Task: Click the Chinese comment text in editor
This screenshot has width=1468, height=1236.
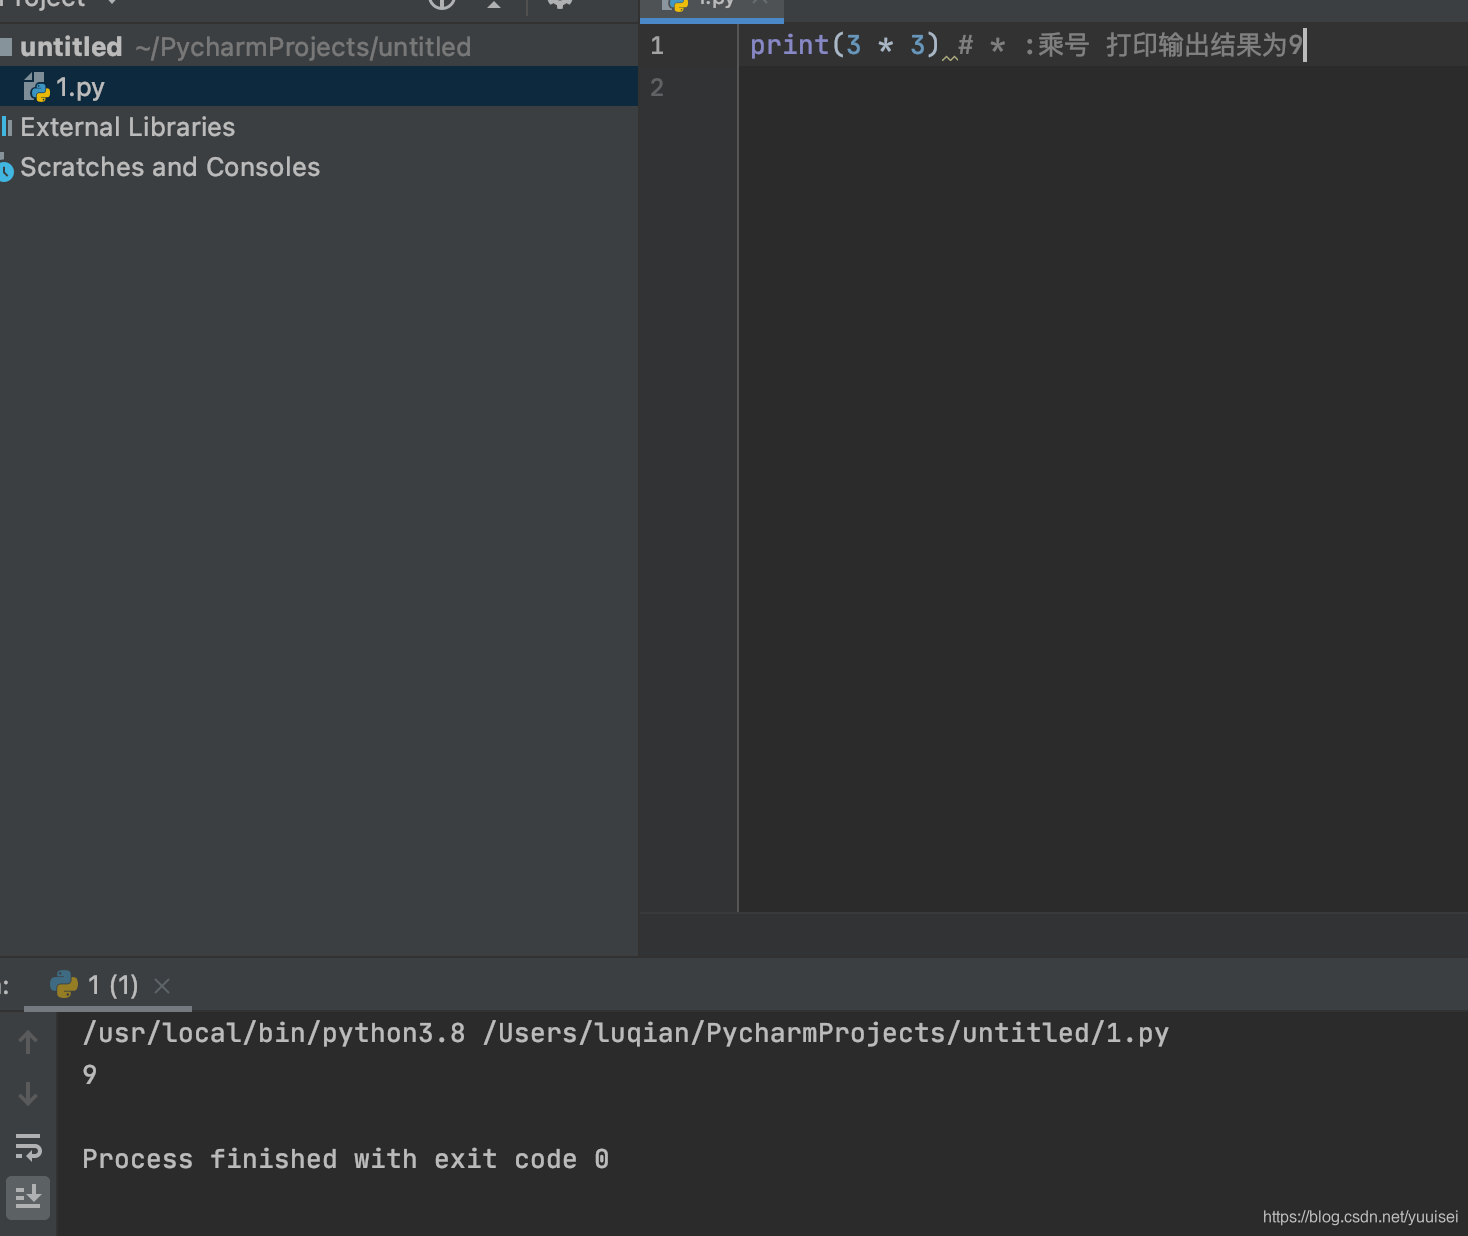Action: click(1170, 45)
